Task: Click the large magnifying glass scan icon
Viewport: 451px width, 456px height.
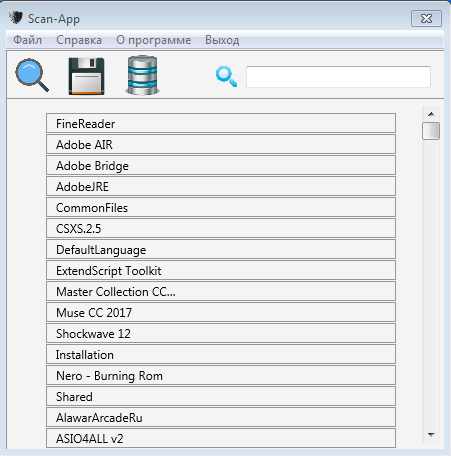Action: click(x=32, y=75)
